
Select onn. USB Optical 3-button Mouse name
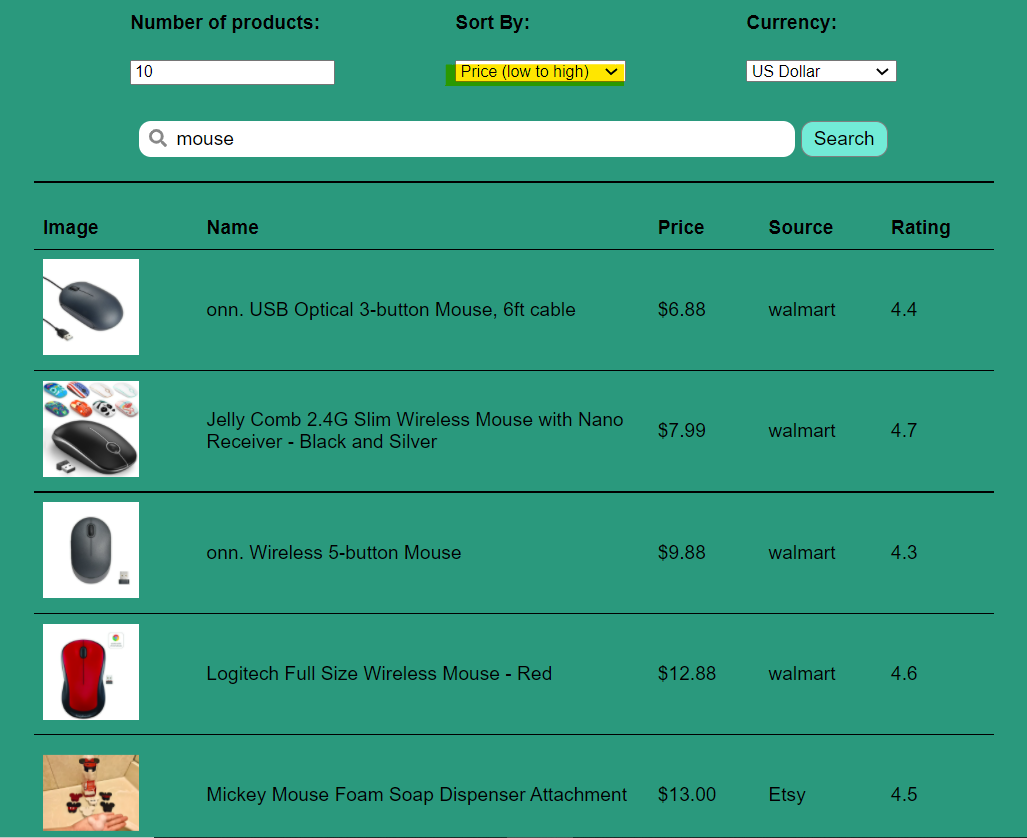tap(391, 309)
